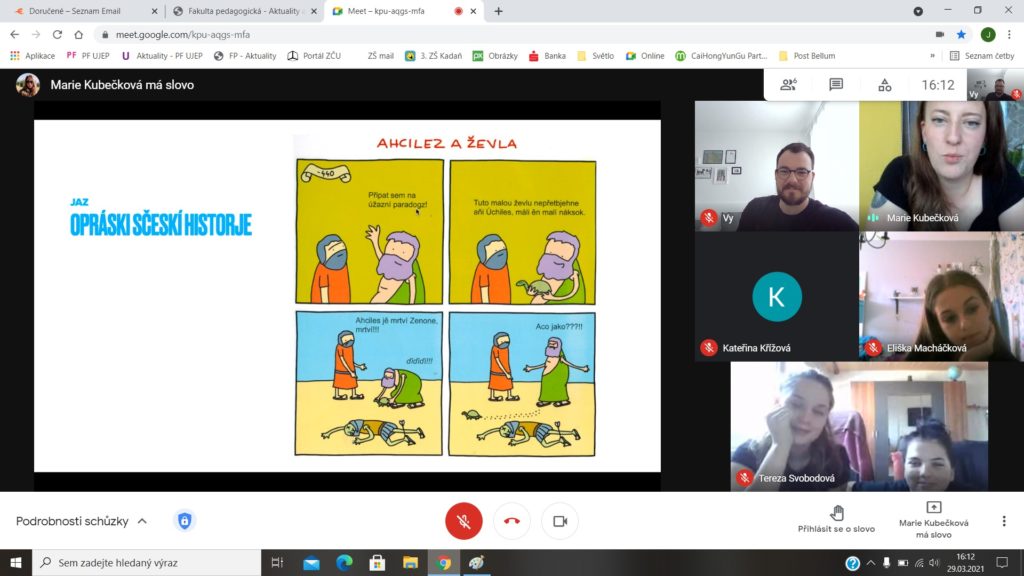Expand Podrobnosti schůzky details

[82, 521]
